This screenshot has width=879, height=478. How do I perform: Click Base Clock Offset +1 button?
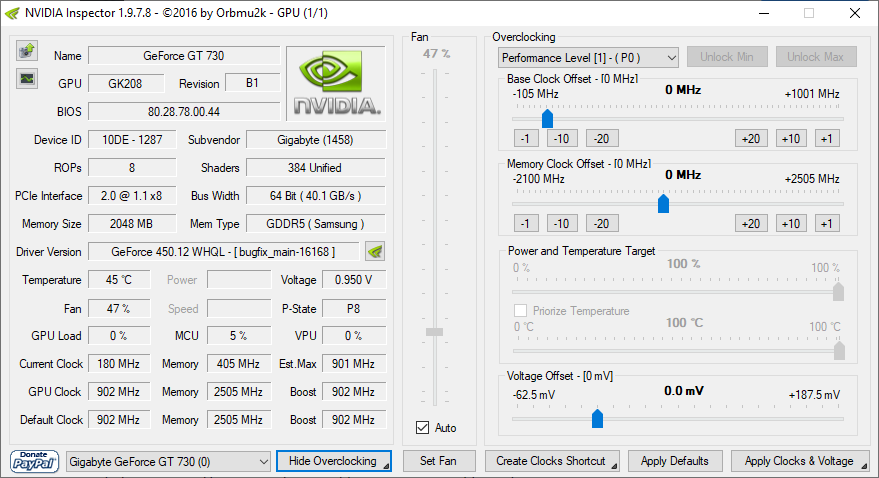[x=827, y=138]
